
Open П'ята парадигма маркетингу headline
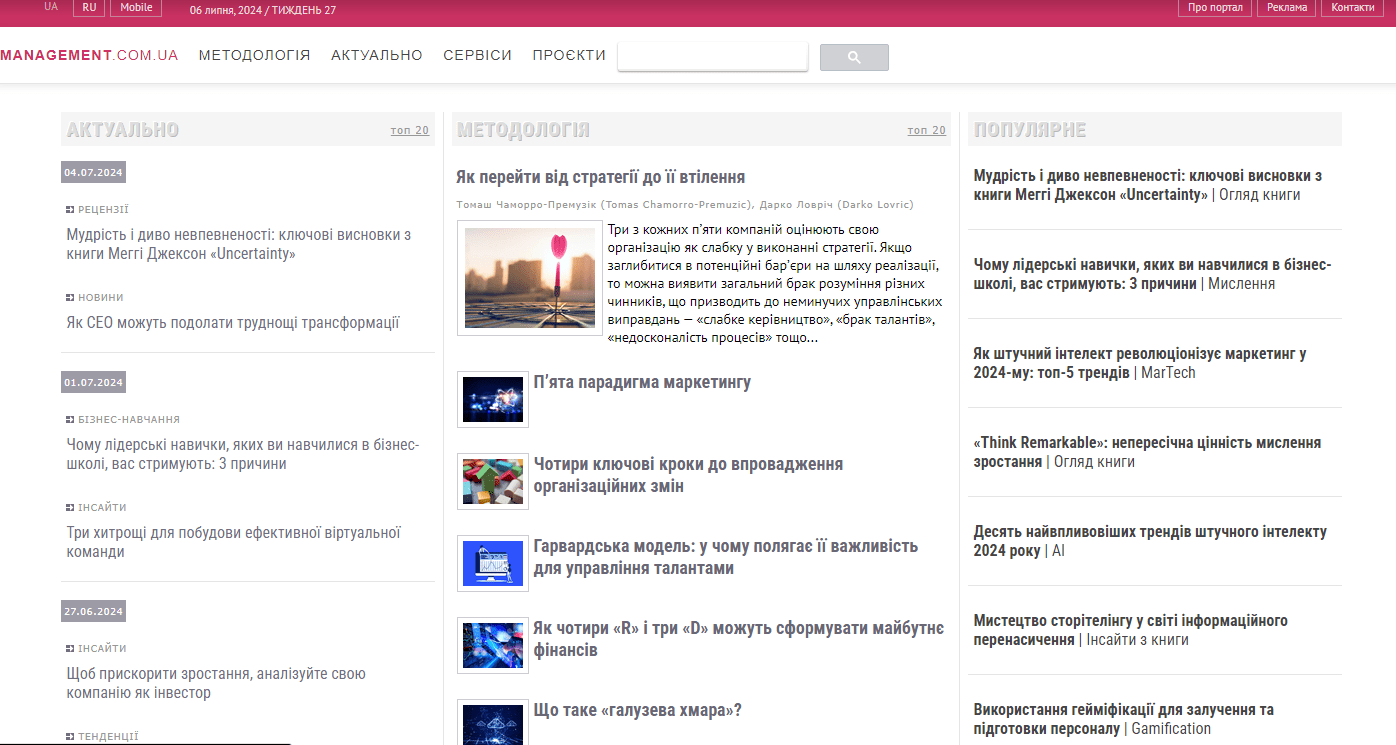click(642, 382)
